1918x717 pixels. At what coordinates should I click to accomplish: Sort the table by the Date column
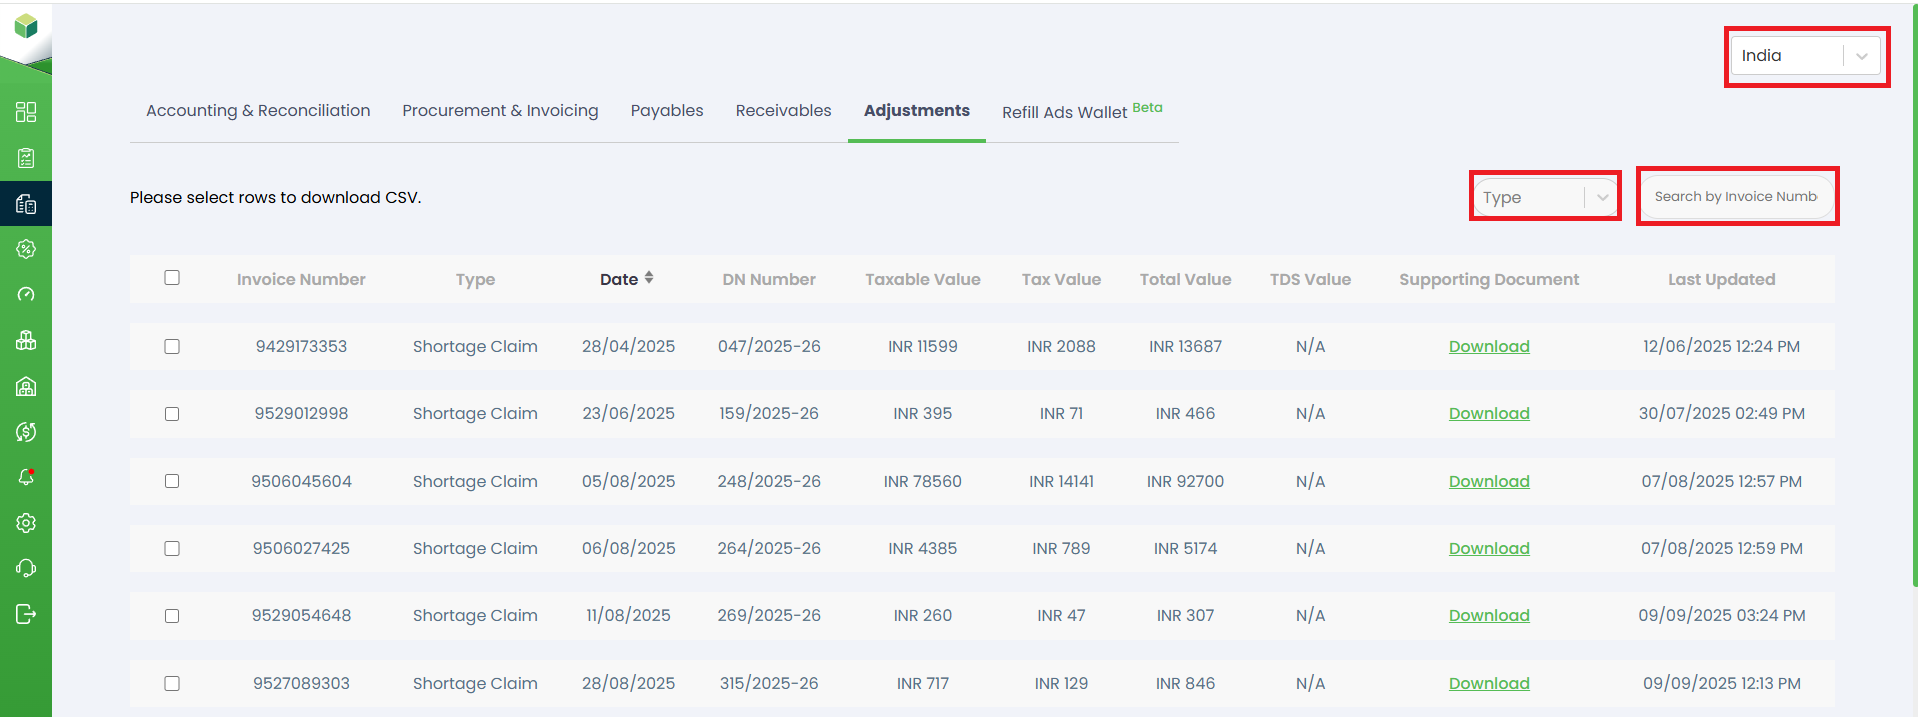tap(626, 279)
